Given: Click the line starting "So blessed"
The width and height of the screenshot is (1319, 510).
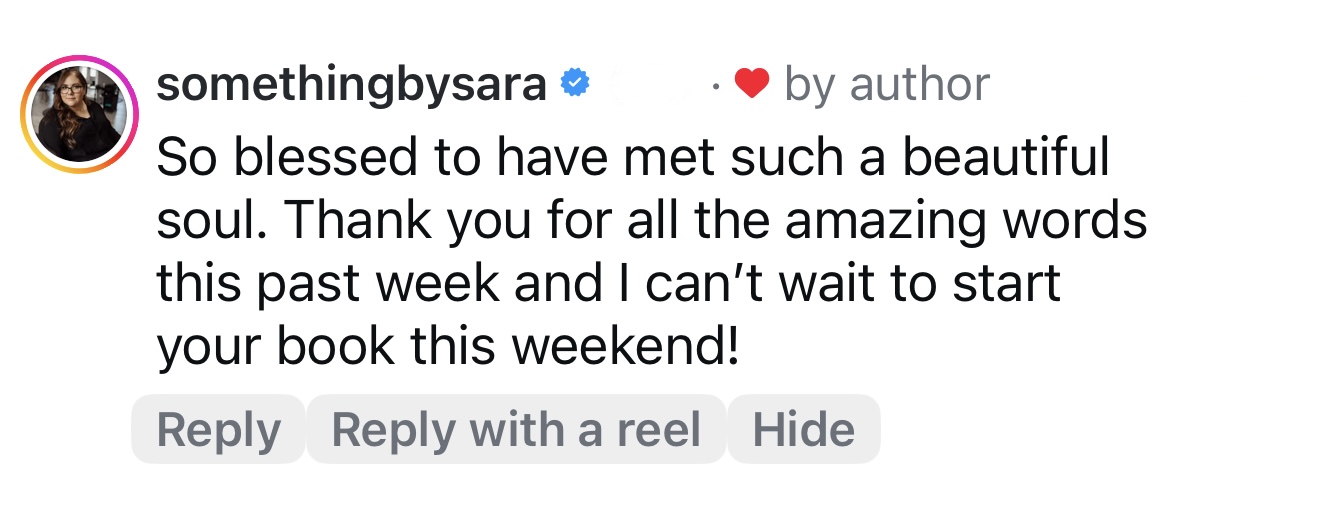Looking at the screenshot, I should coord(632,158).
